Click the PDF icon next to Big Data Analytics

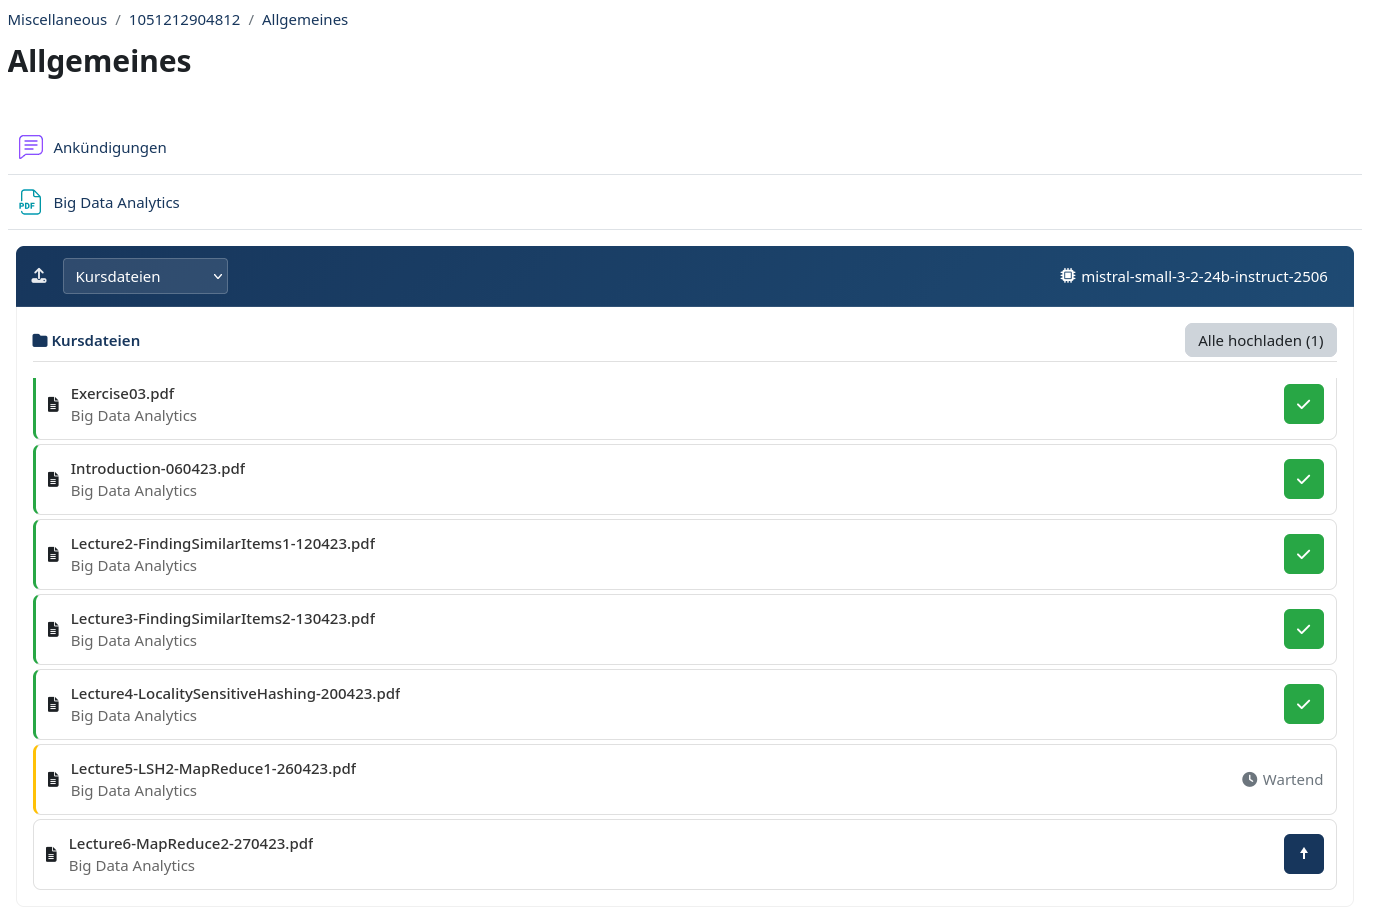(x=30, y=202)
